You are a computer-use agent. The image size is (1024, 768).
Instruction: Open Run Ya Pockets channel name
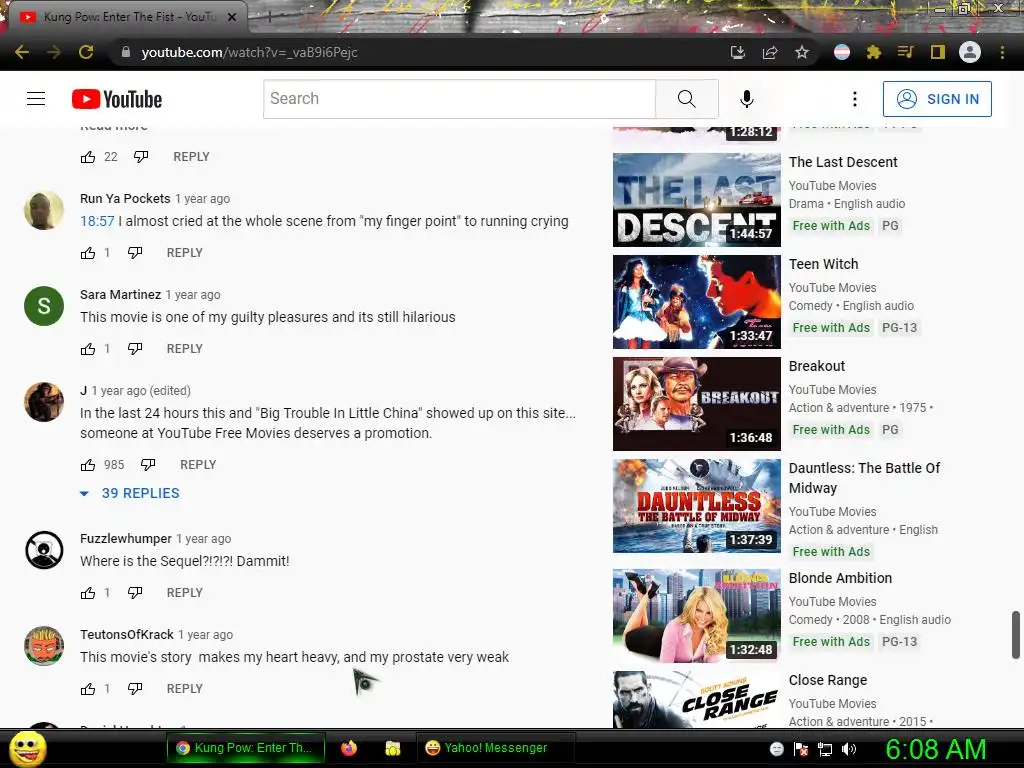(125, 199)
